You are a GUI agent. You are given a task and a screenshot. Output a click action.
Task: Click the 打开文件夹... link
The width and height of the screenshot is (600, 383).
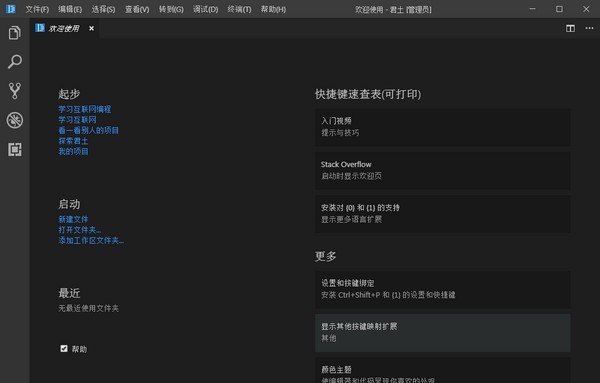pyautogui.click(x=80, y=230)
